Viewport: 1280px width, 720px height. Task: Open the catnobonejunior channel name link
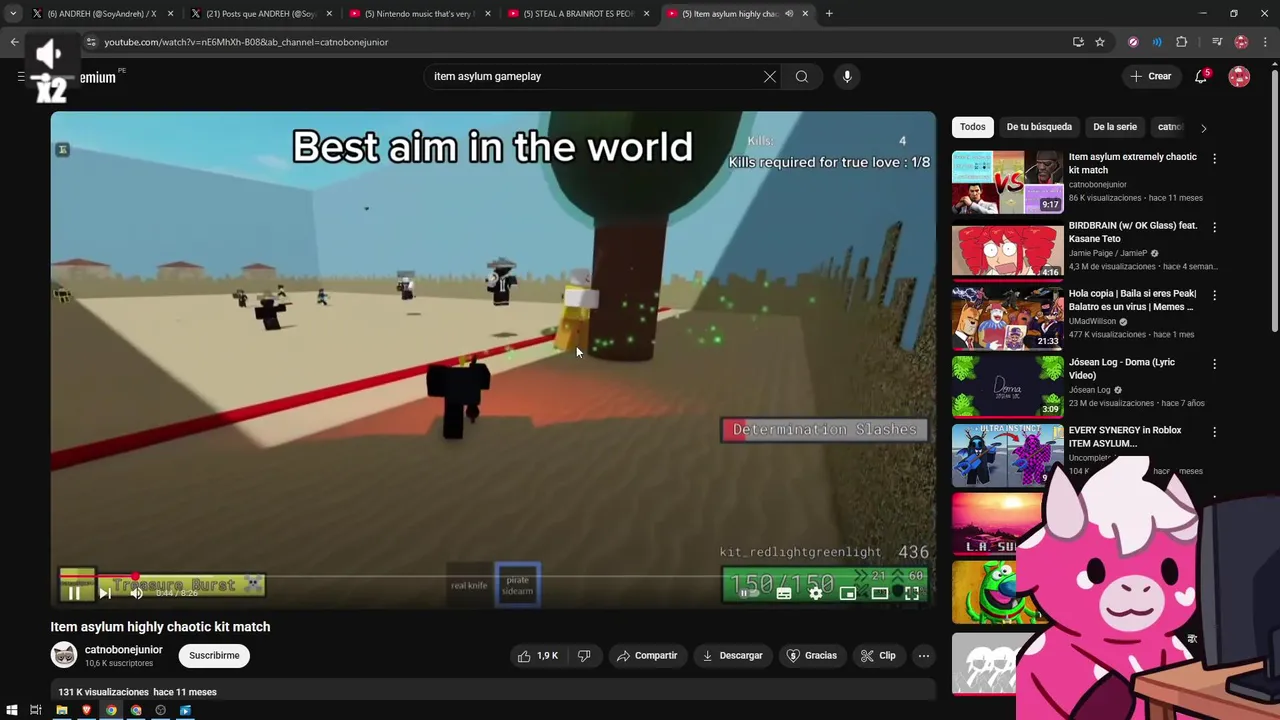pyautogui.click(x=123, y=650)
